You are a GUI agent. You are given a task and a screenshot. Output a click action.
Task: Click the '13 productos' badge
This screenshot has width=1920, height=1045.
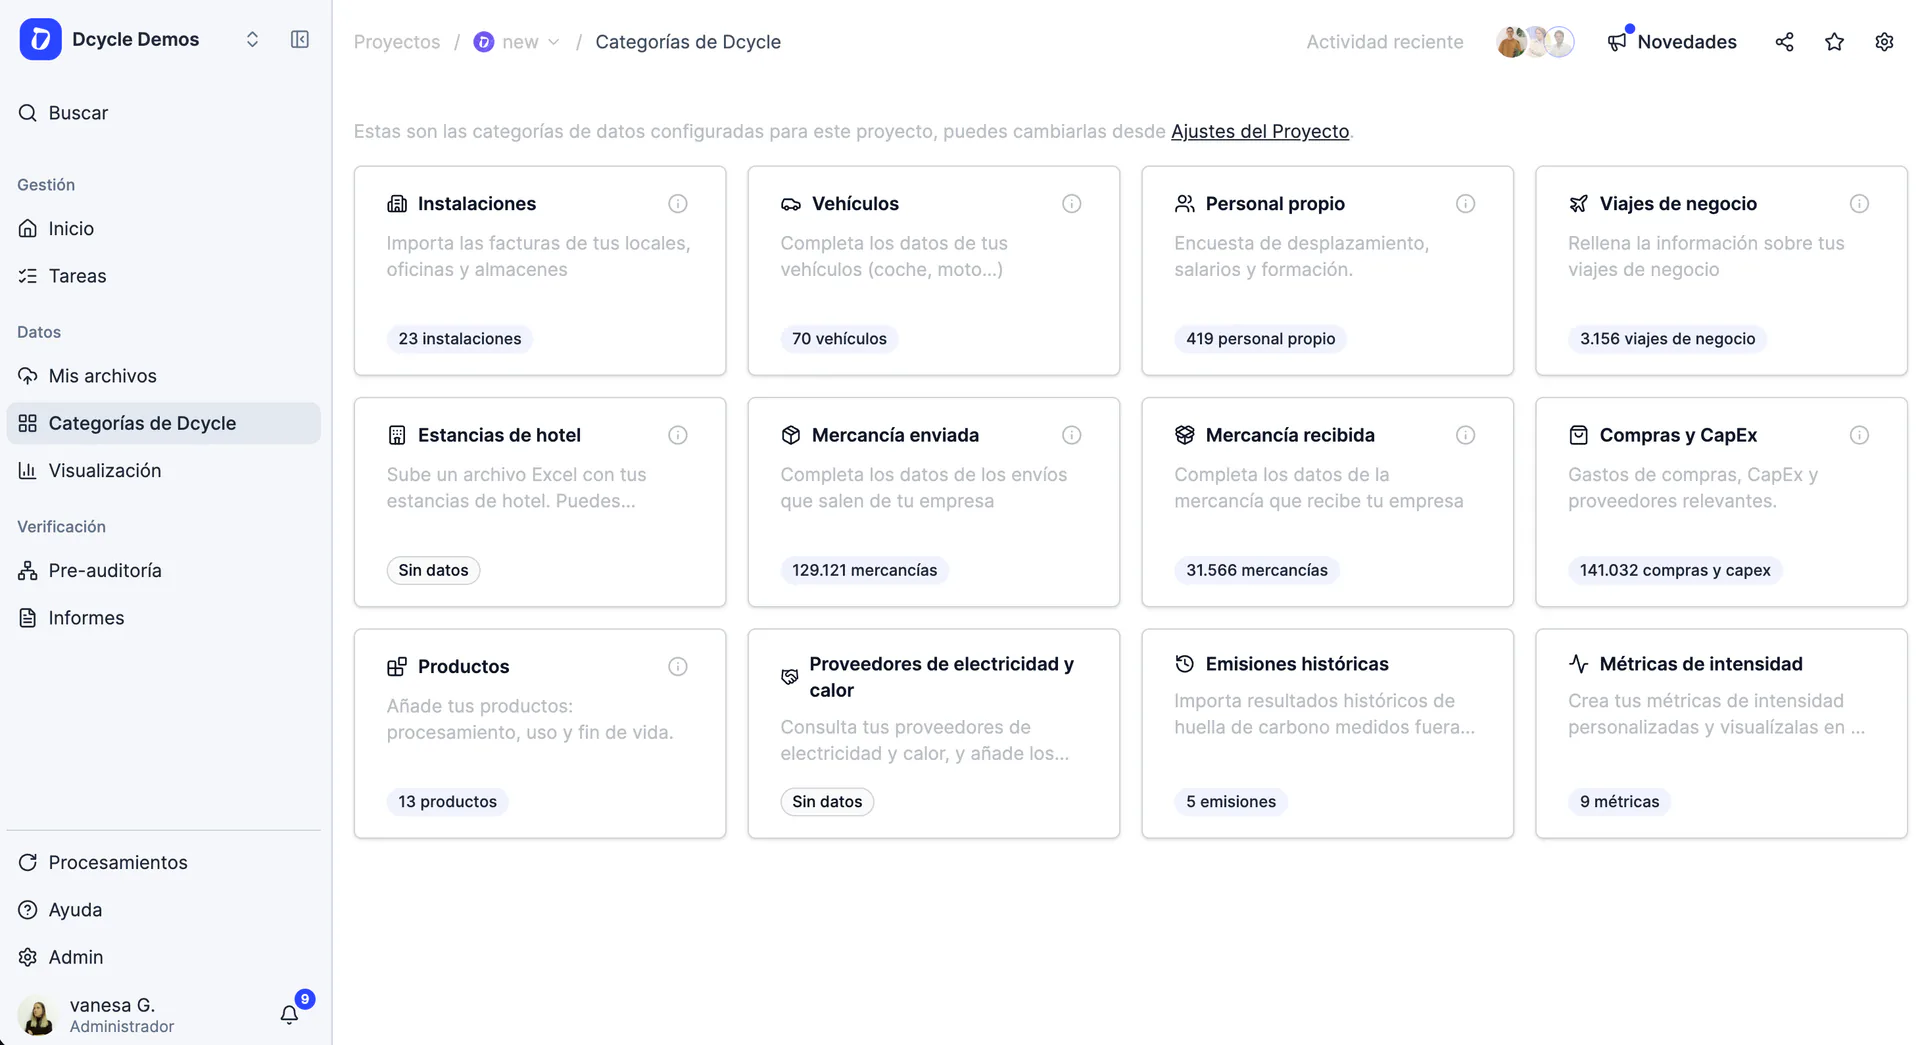click(447, 802)
